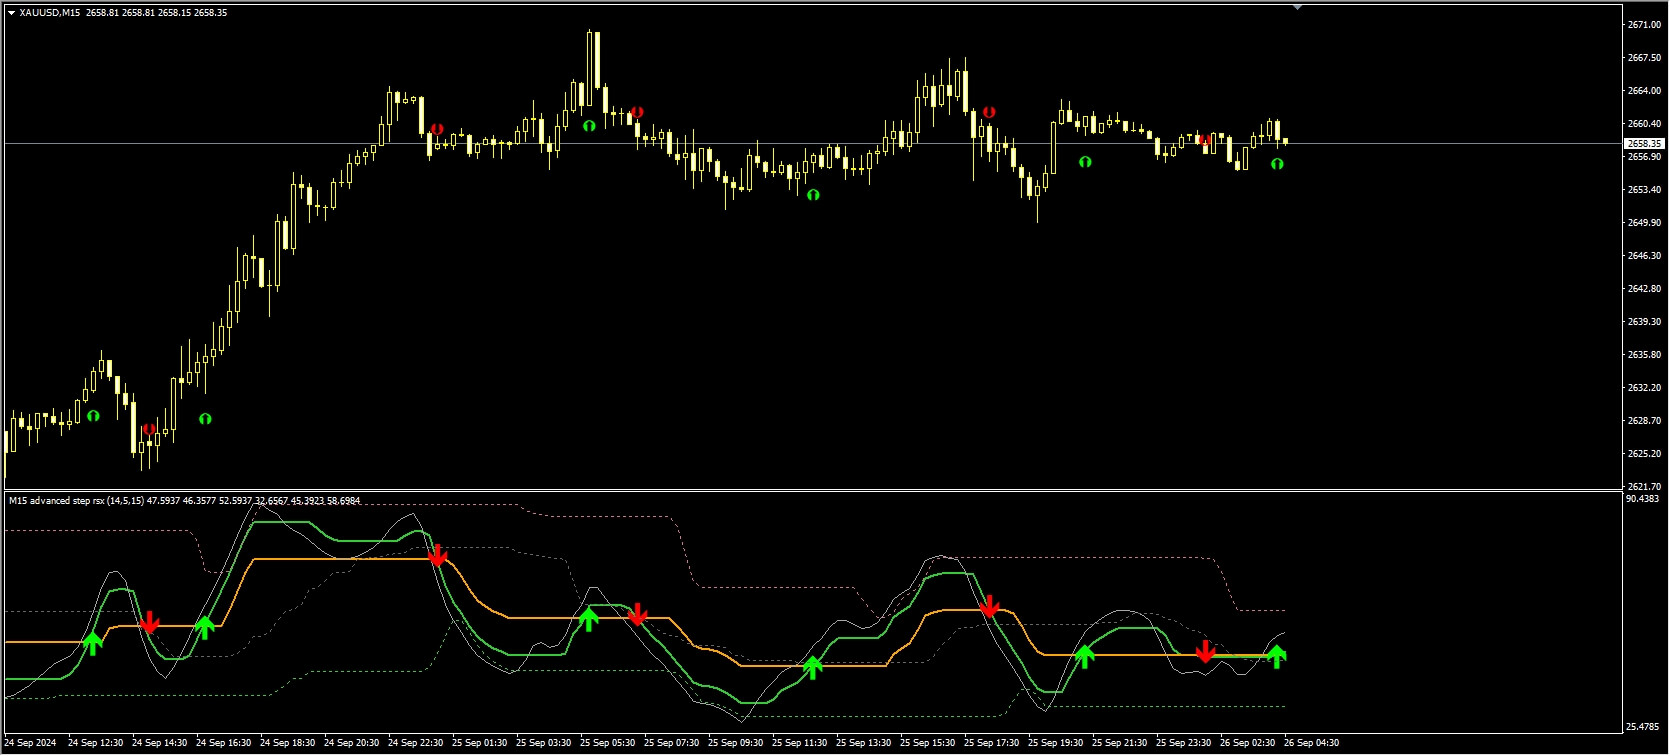Click the 90.4383 indicator scale maximum value
The image size is (1670, 756).
coord(1644,499)
